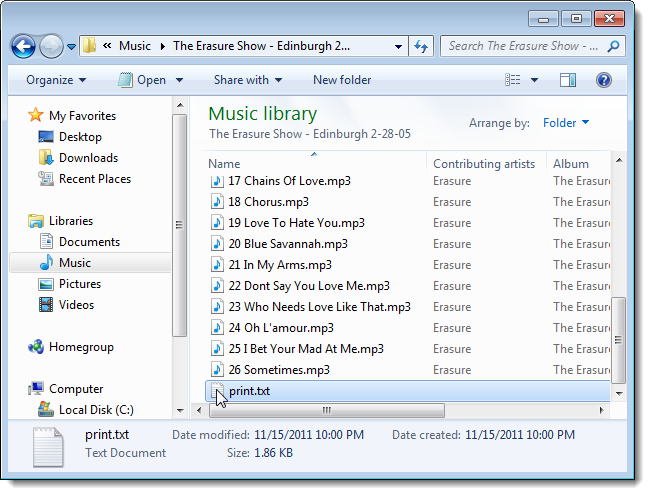This screenshot has width=650, height=495.
Task: Click the horizontal scrollbar thumb
Action: coord(327,410)
